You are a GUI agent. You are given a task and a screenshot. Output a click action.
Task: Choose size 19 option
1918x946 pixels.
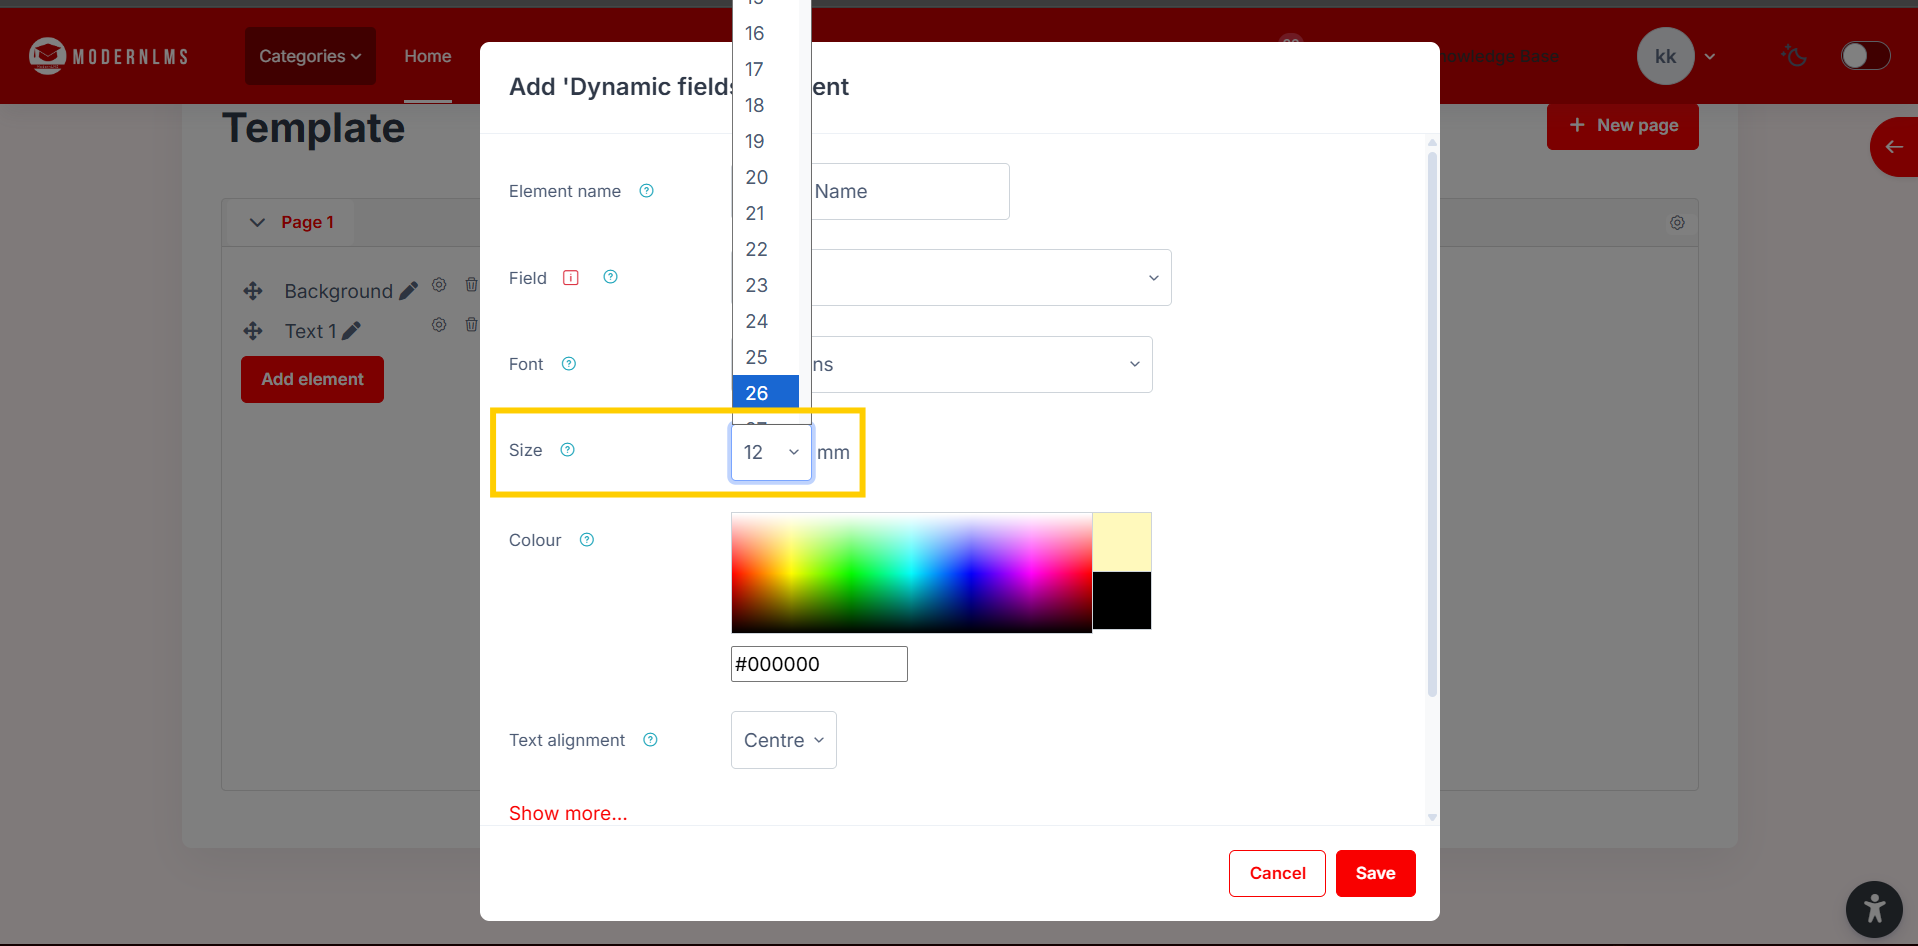[766, 141]
